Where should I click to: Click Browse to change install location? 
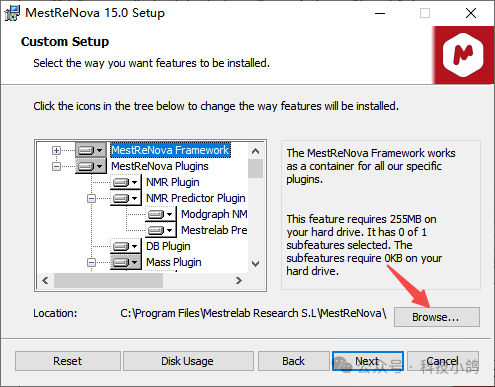point(437,317)
